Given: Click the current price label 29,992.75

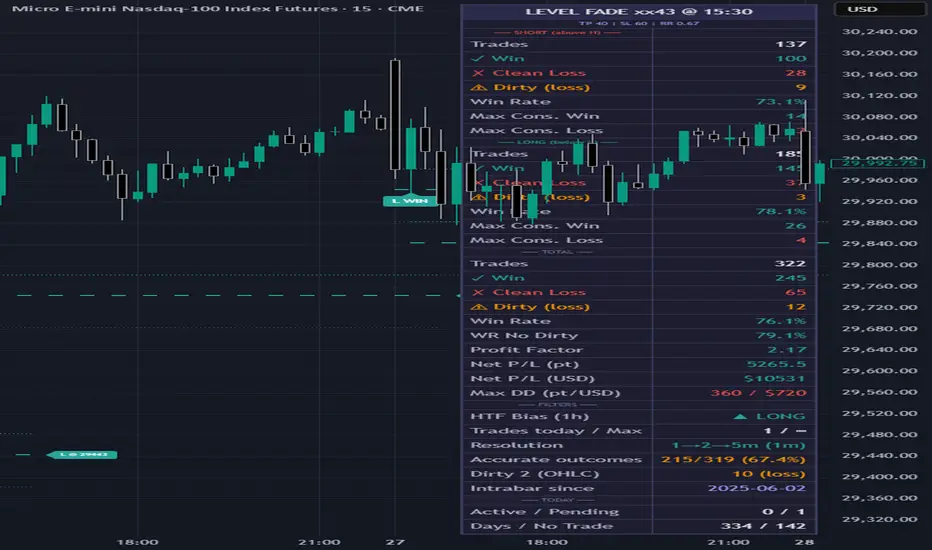Looking at the screenshot, I should [x=879, y=163].
